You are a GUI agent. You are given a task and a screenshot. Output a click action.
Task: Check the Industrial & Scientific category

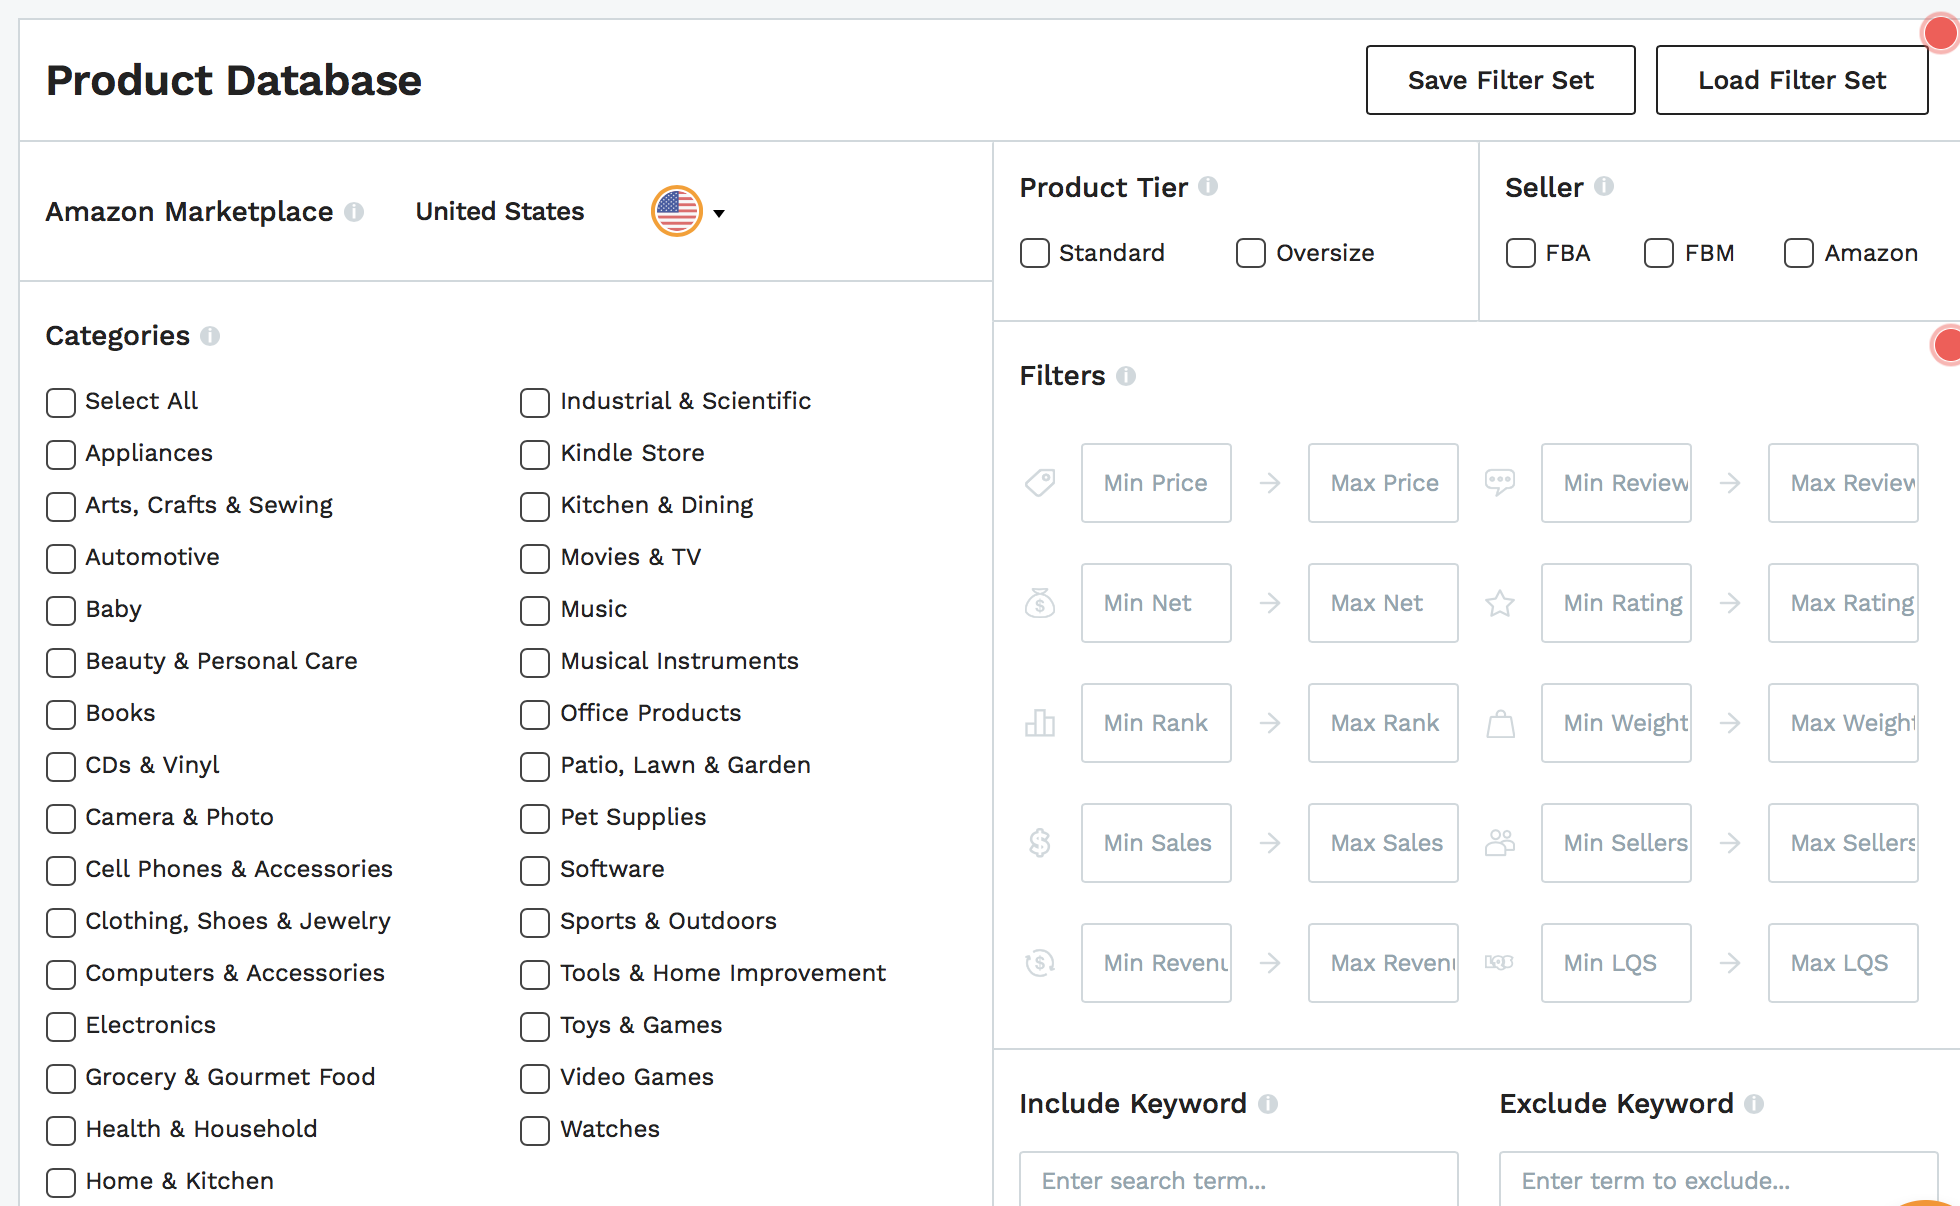(535, 403)
